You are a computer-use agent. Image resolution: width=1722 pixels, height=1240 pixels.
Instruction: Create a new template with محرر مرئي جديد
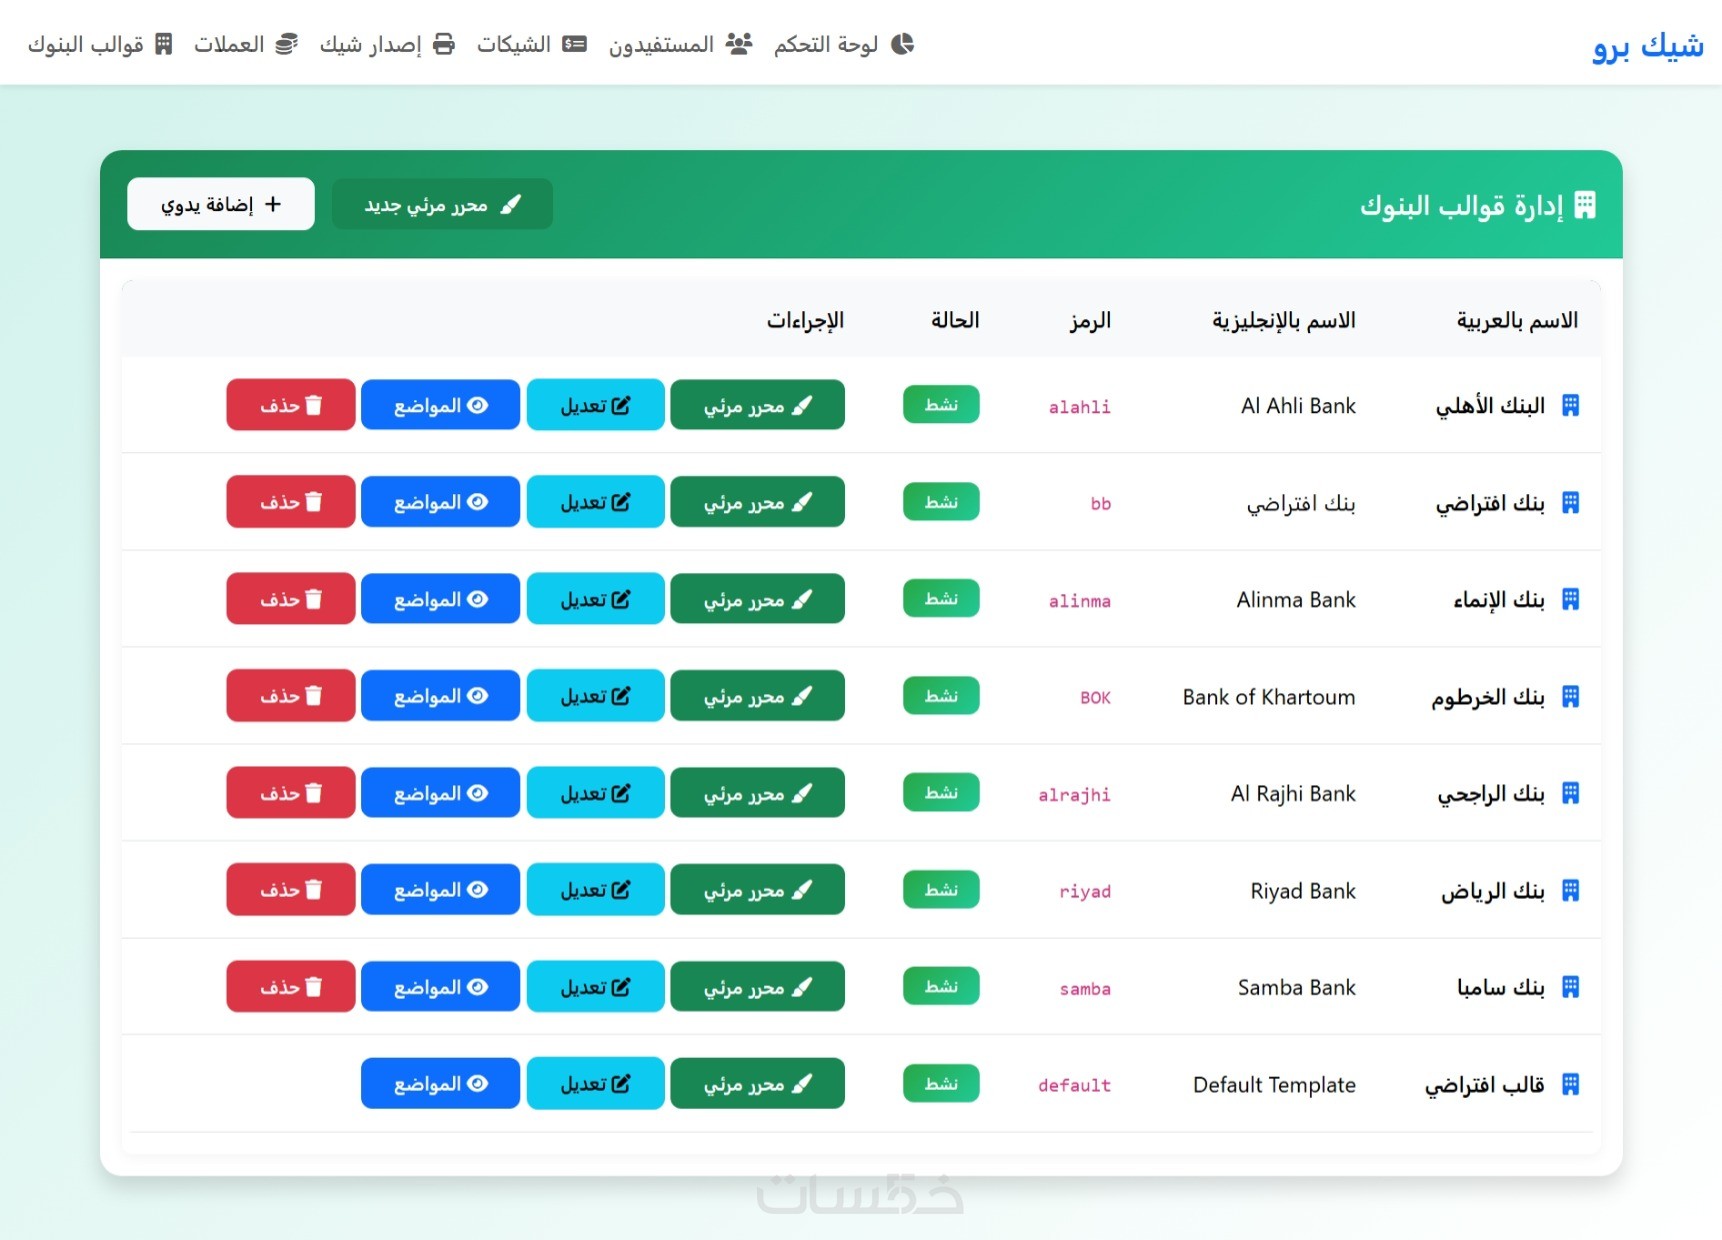pyautogui.click(x=442, y=204)
